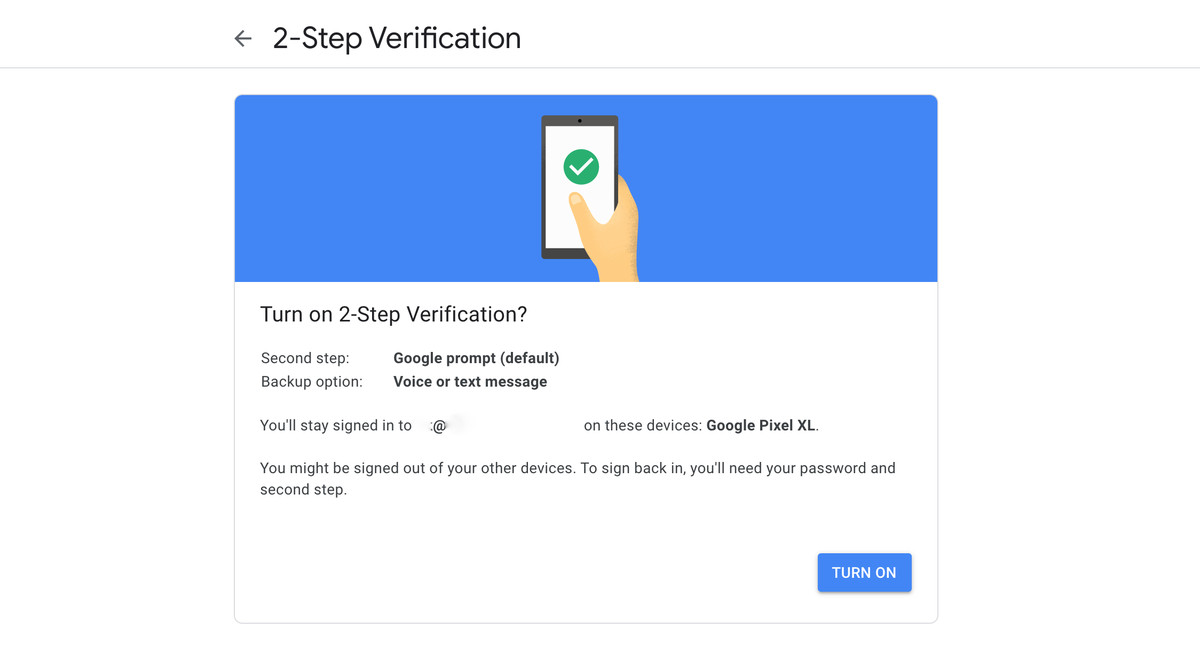Click the blurred email address

point(498,426)
